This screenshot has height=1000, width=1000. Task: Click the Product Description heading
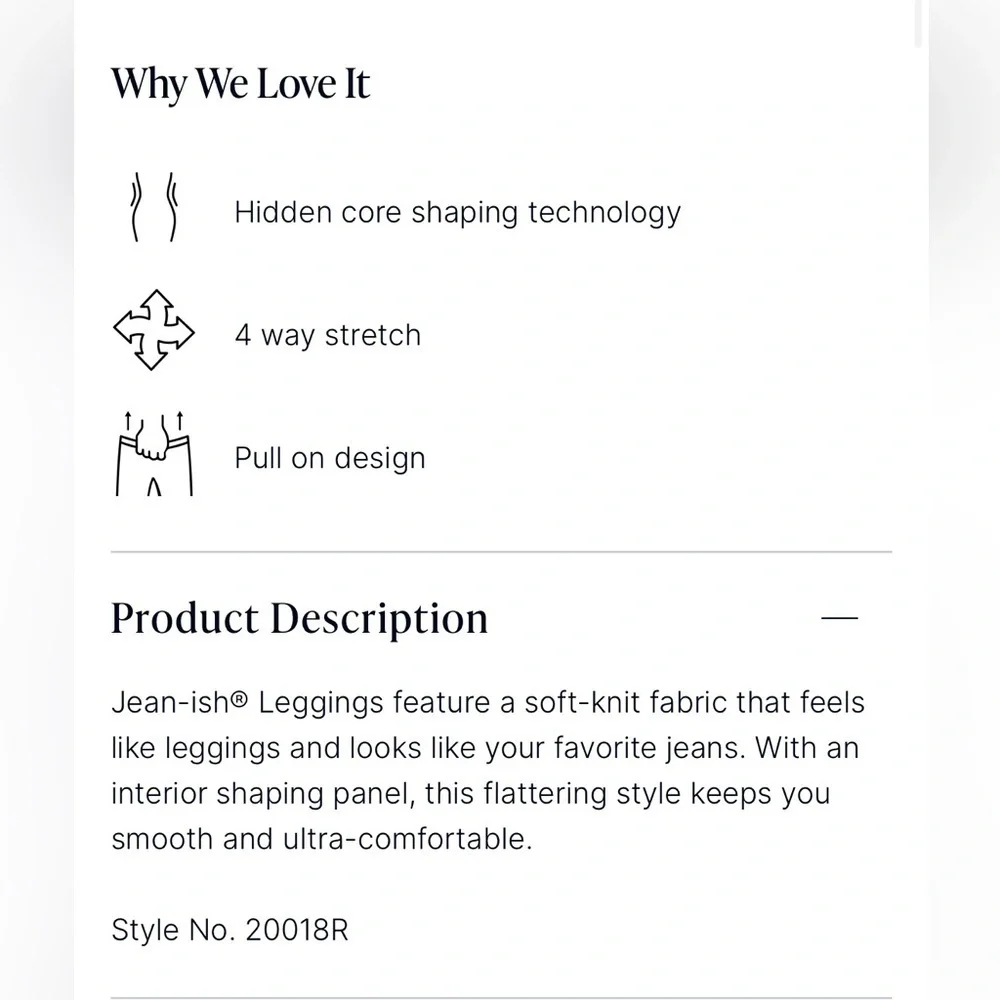tap(299, 618)
